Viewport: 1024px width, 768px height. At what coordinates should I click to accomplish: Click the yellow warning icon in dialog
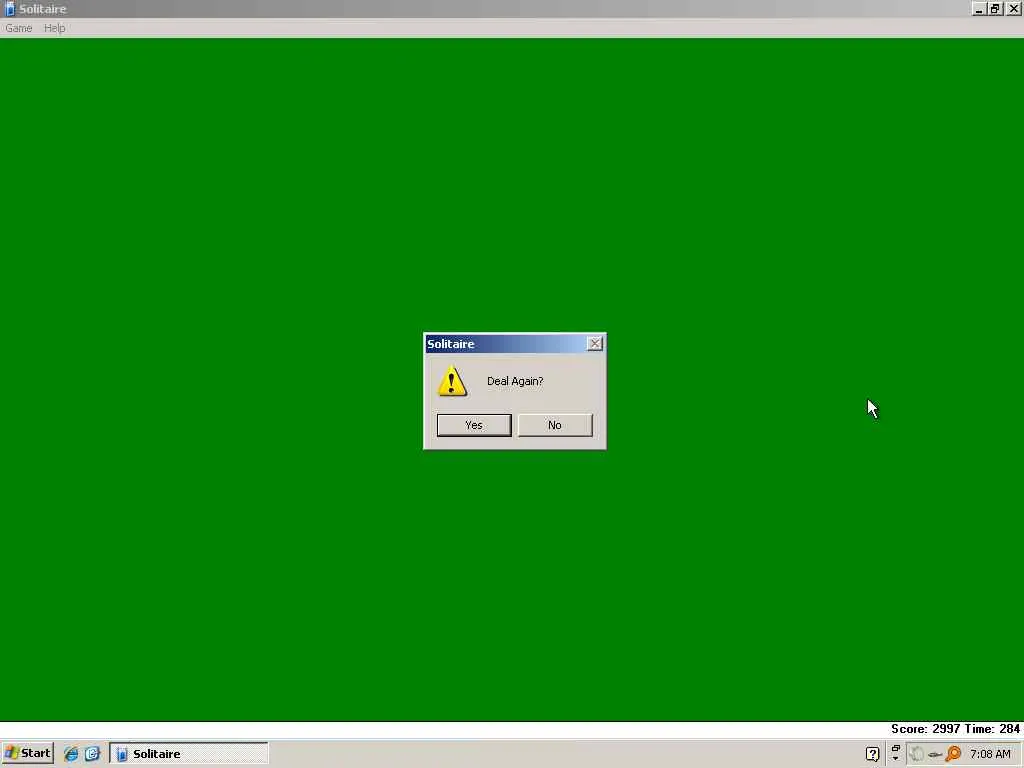(x=452, y=381)
